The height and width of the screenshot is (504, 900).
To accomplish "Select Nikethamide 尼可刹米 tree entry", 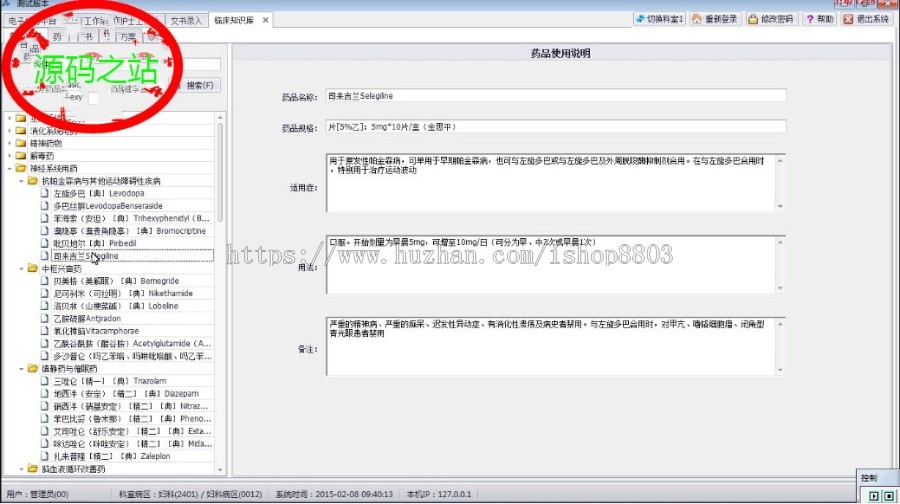I will tap(123, 293).
